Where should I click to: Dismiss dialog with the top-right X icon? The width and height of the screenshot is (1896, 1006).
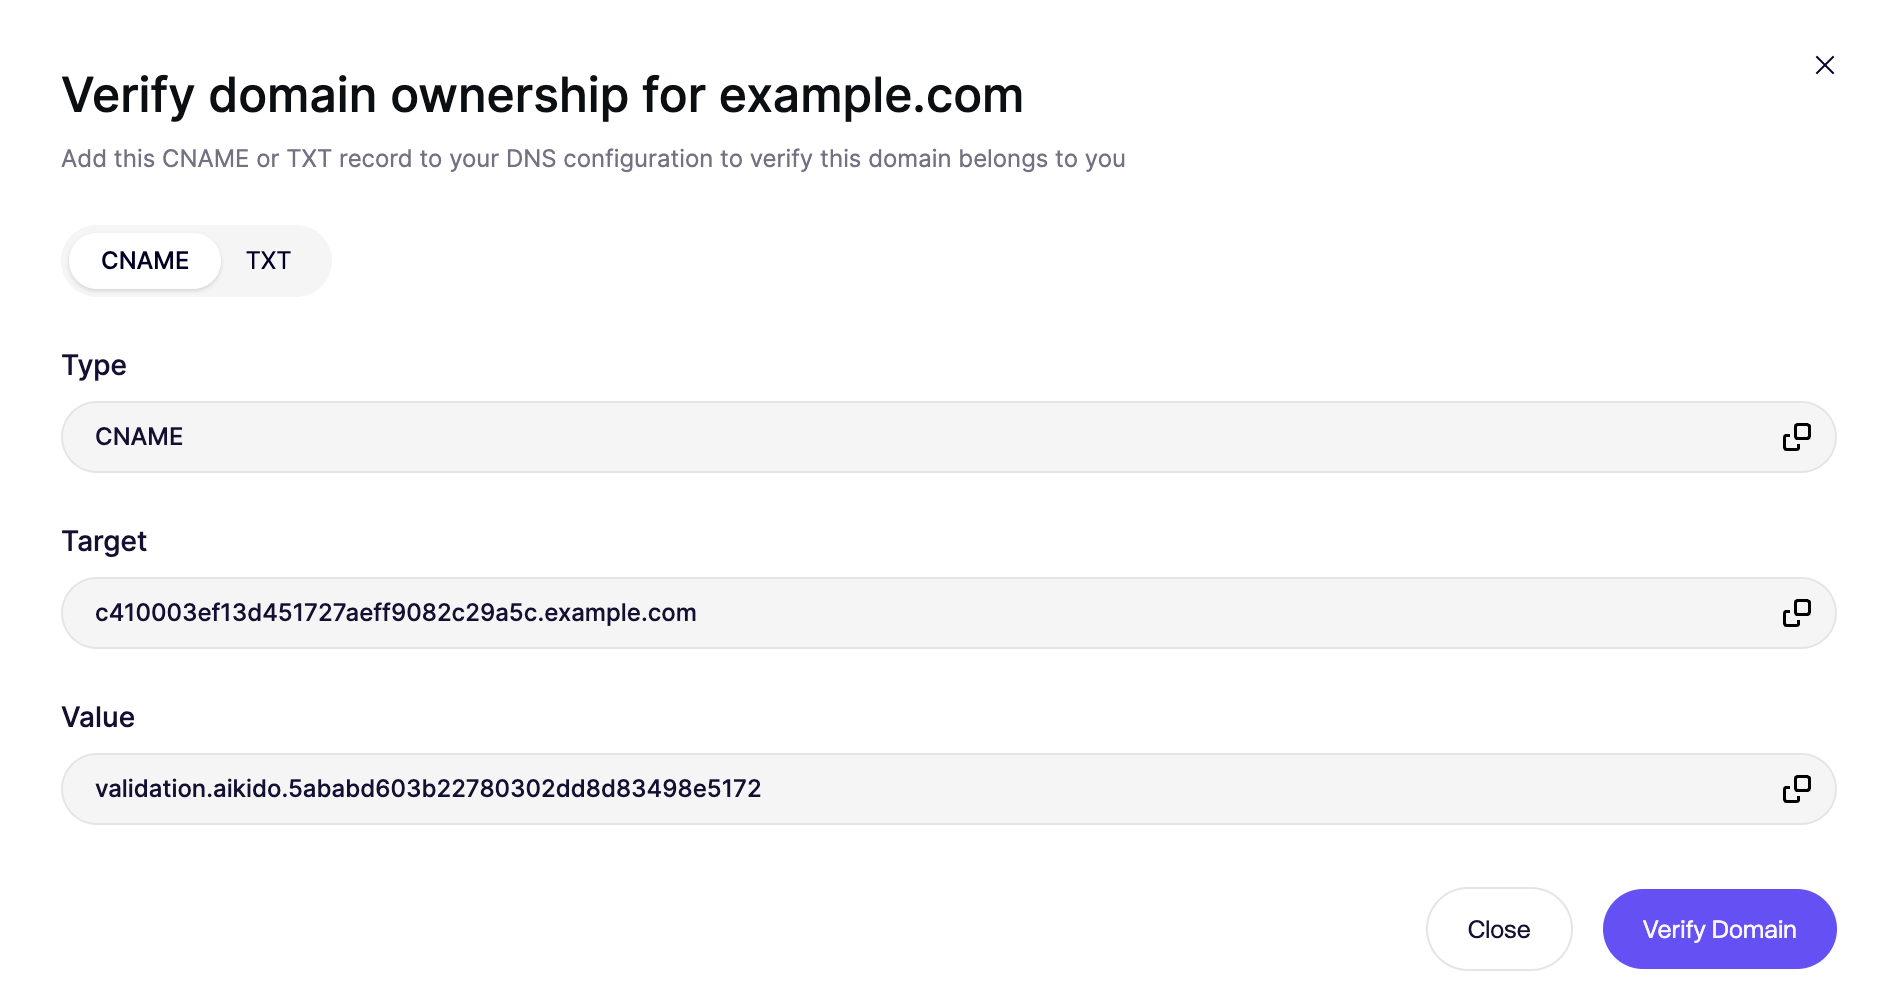point(1824,65)
